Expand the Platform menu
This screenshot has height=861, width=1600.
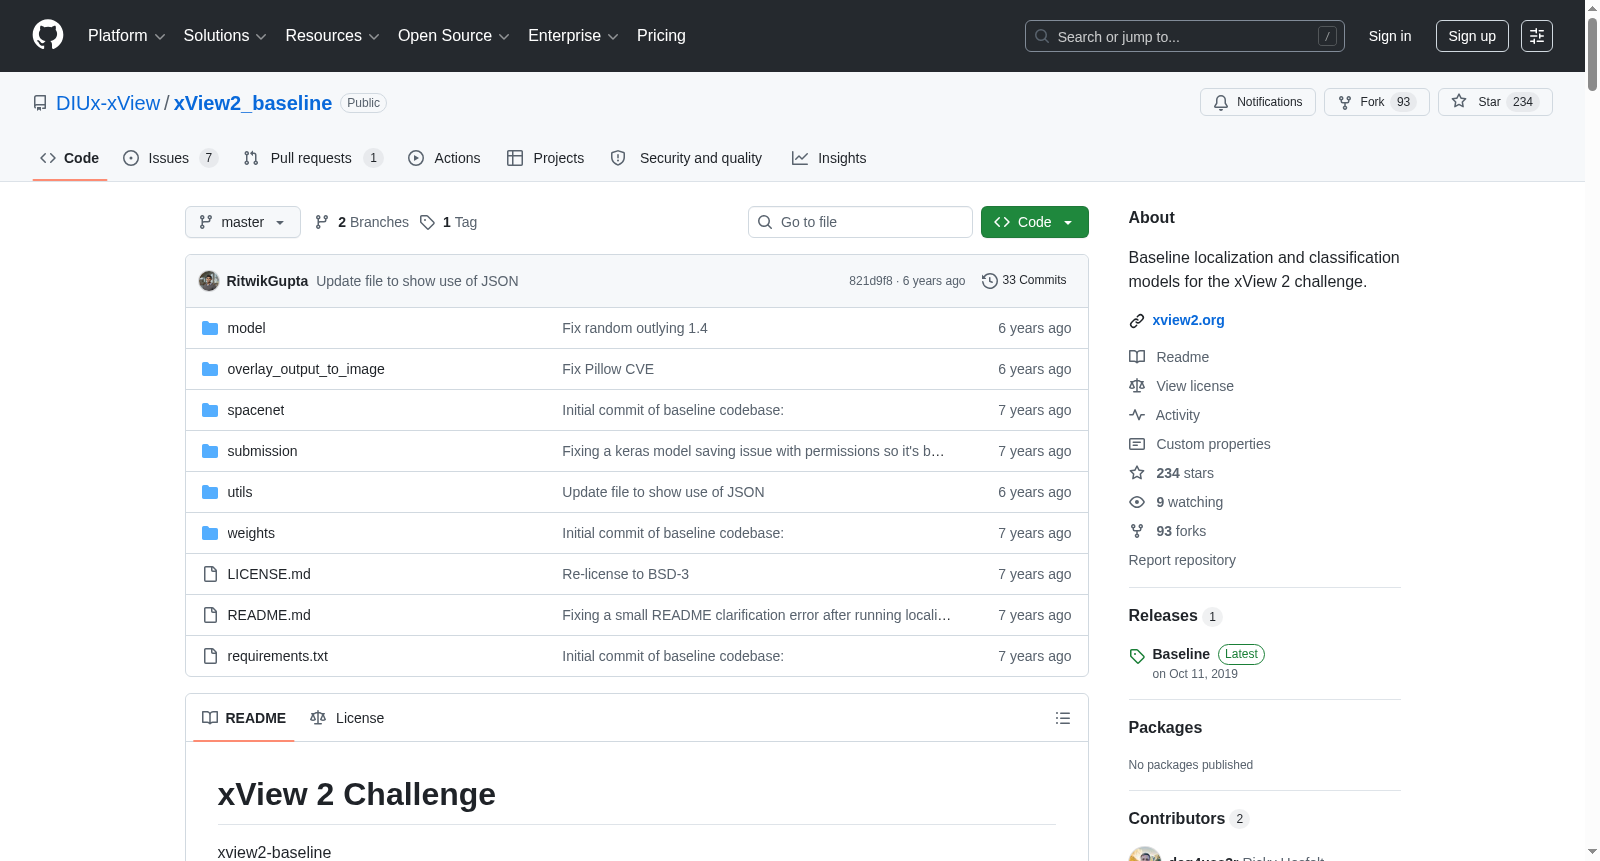pyautogui.click(x=126, y=36)
